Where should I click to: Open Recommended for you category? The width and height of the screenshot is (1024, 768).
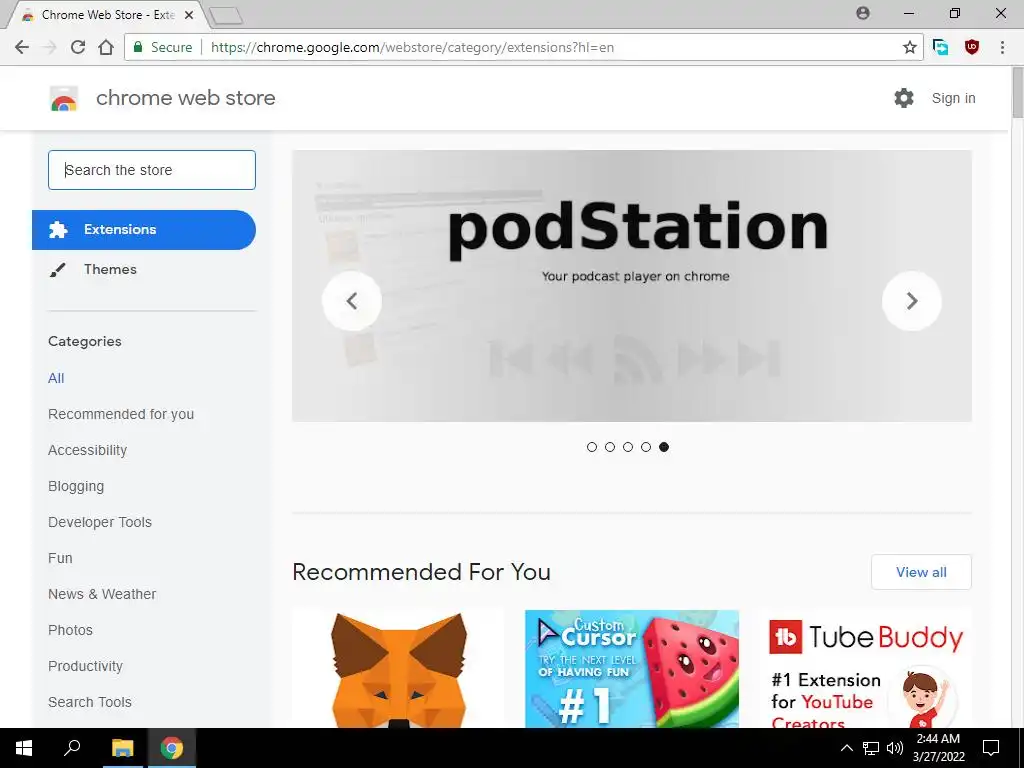pos(121,414)
